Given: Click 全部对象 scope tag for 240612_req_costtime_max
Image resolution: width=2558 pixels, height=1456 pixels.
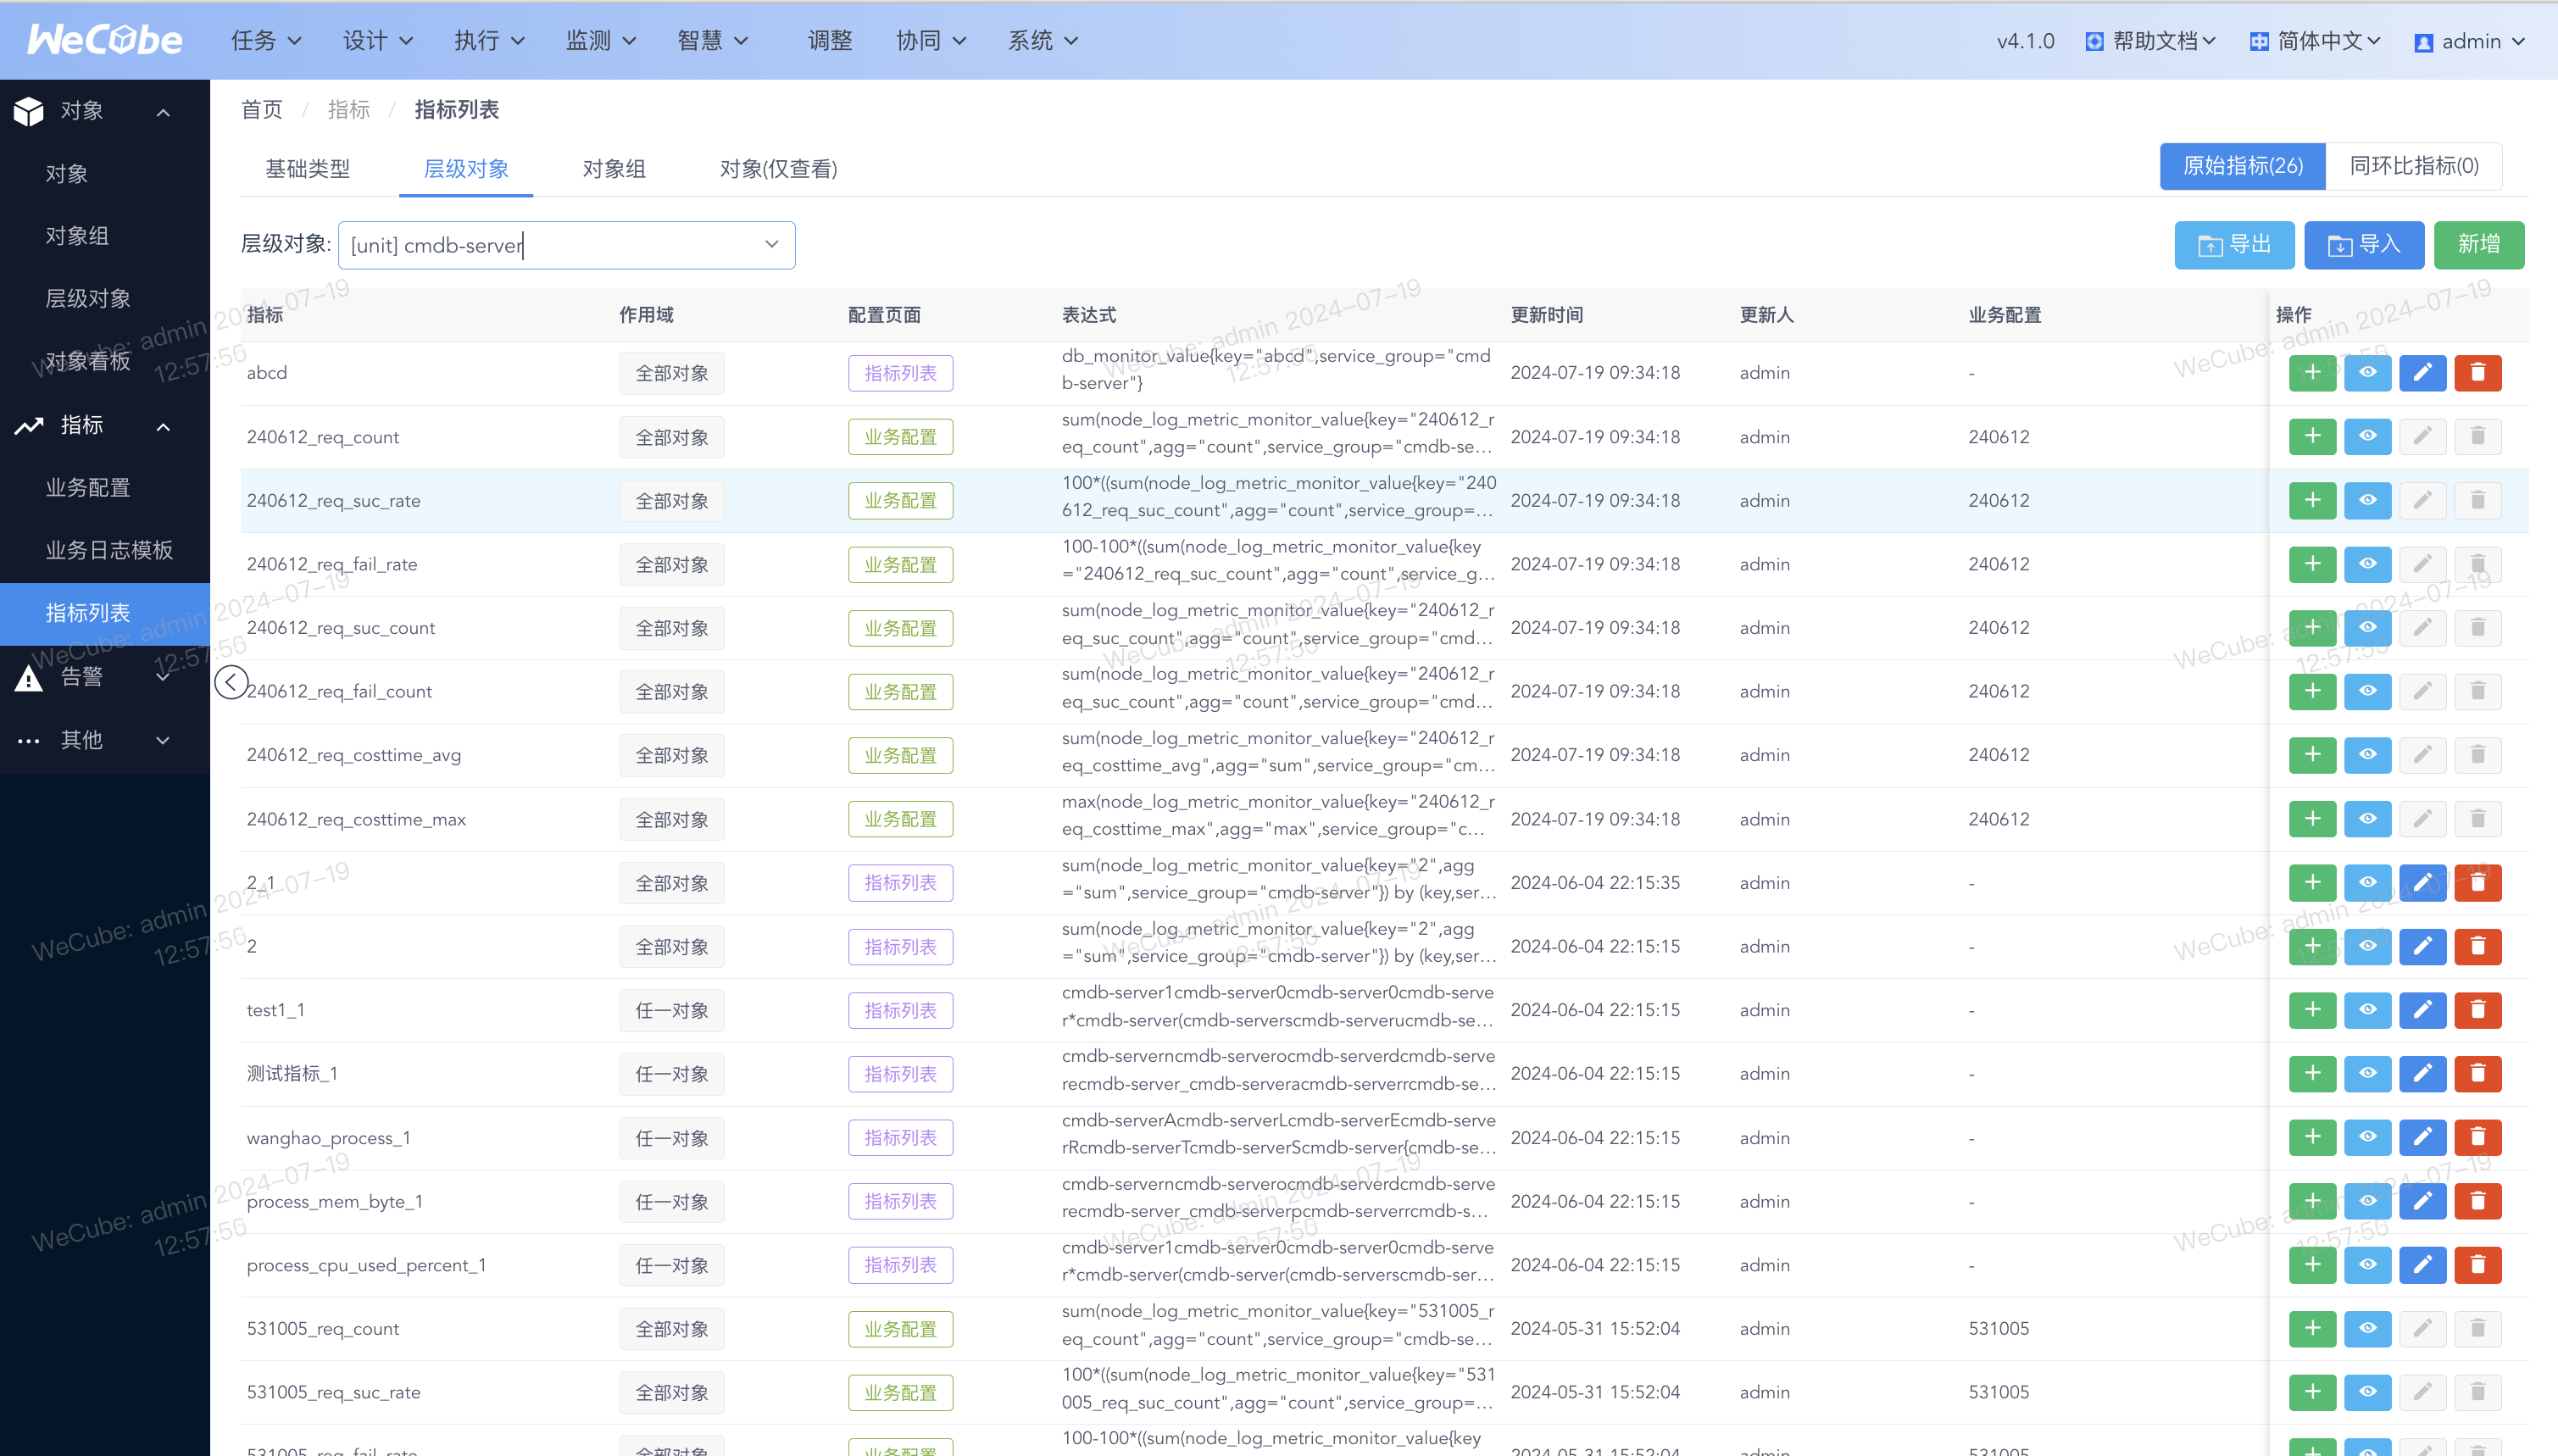Looking at the screenshot, I should point(672,819).
